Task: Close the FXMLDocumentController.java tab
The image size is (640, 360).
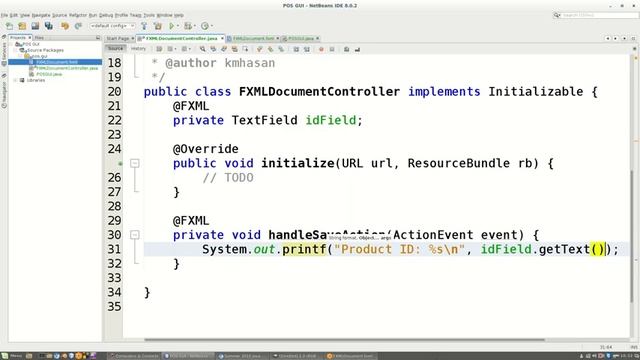Action: (x=222, y=38)
